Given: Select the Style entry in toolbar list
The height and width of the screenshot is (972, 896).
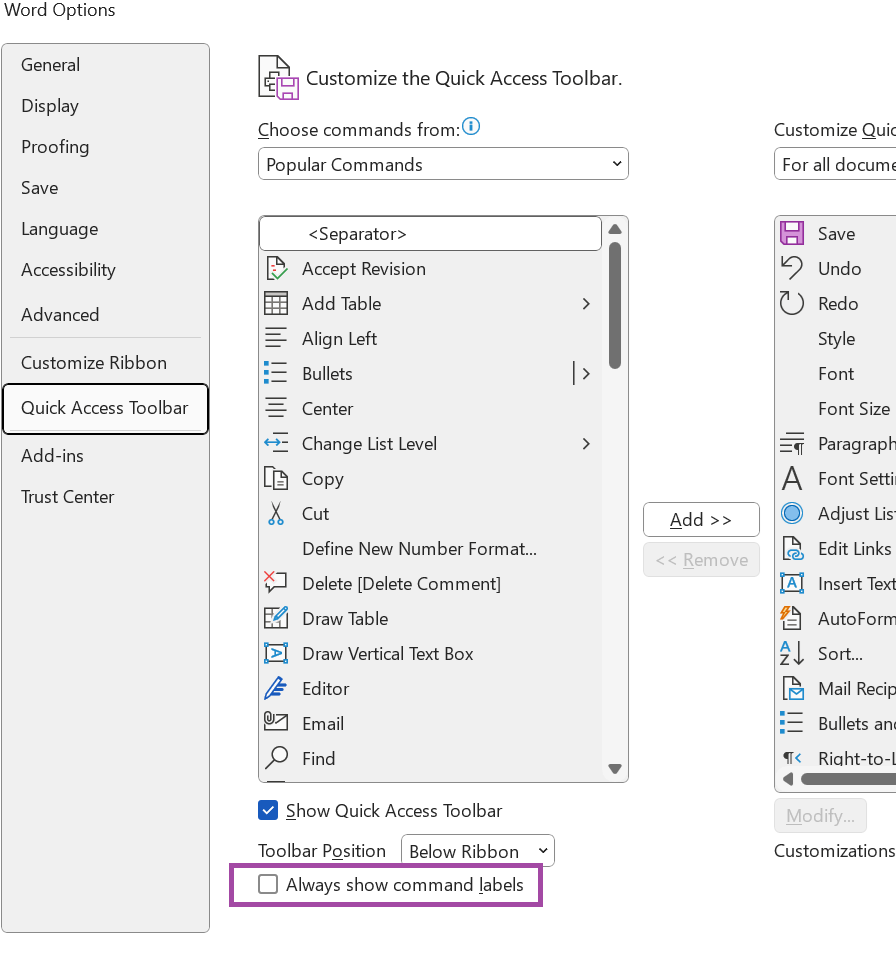Looking at the screenshot, I should pos(836,338).
